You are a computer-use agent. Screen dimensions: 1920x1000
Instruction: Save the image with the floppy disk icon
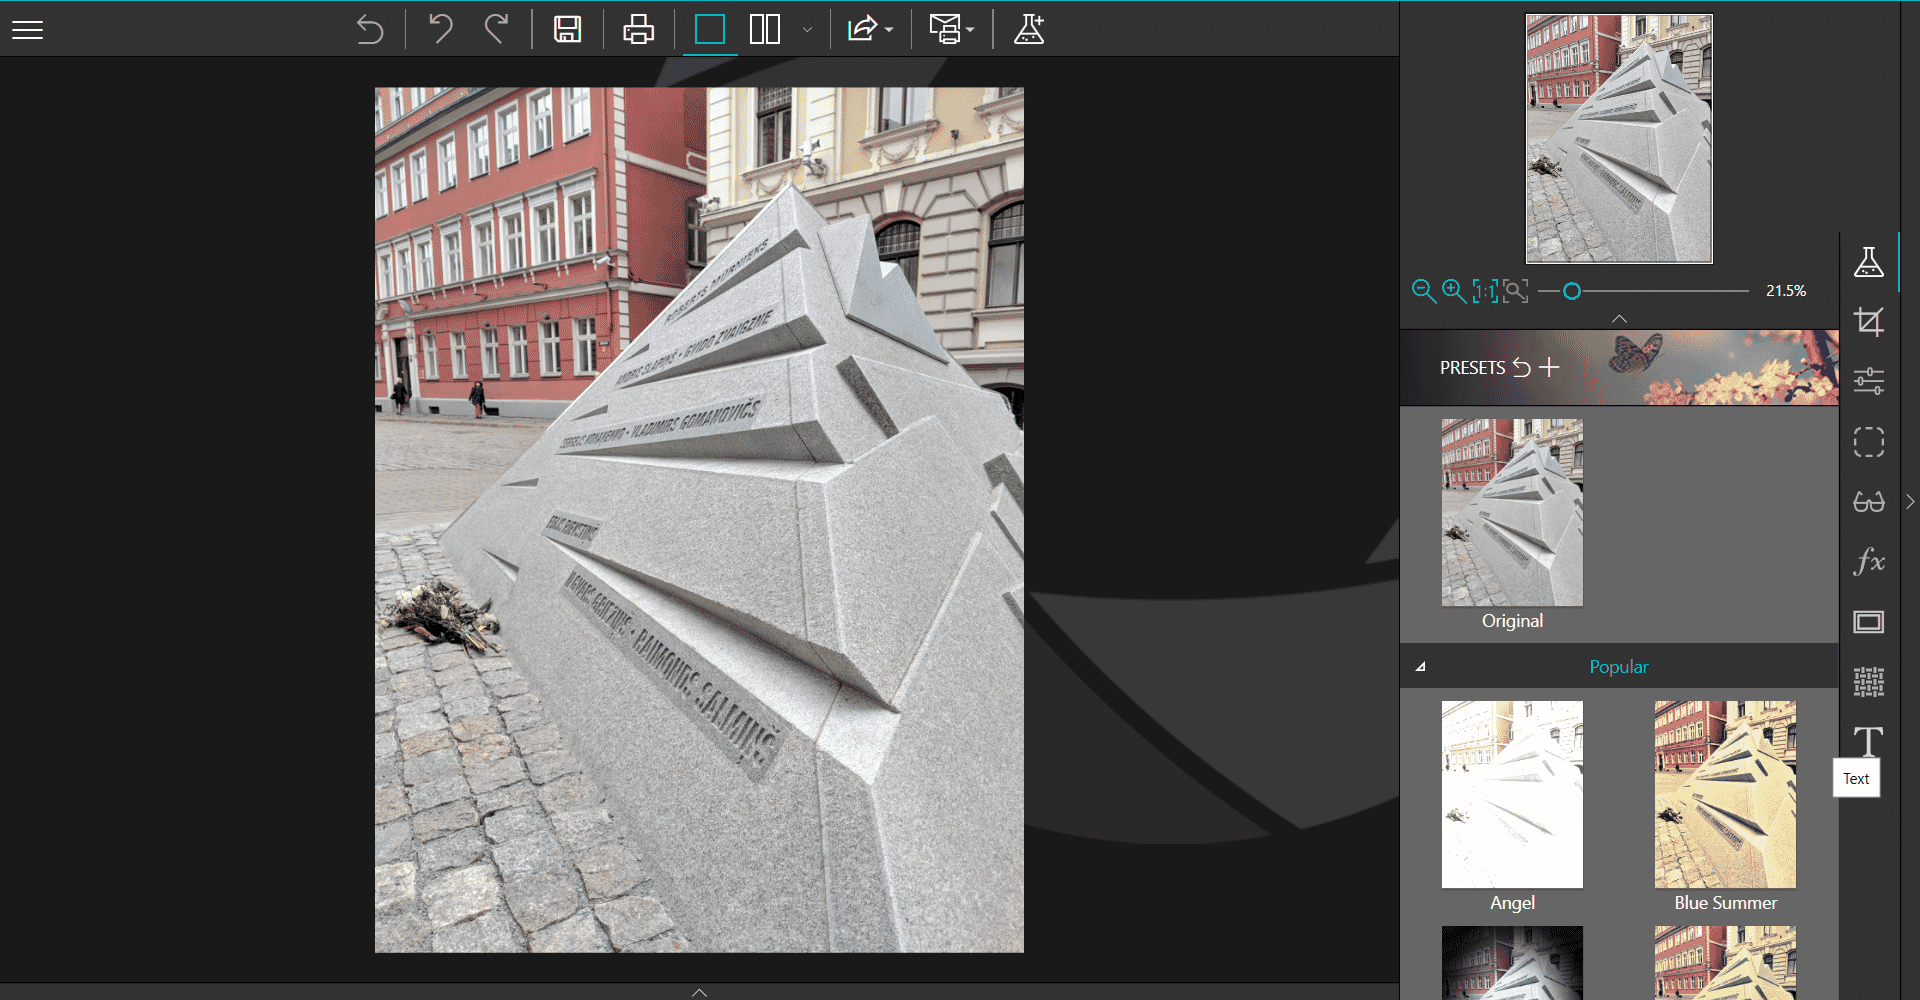(568, 29)
